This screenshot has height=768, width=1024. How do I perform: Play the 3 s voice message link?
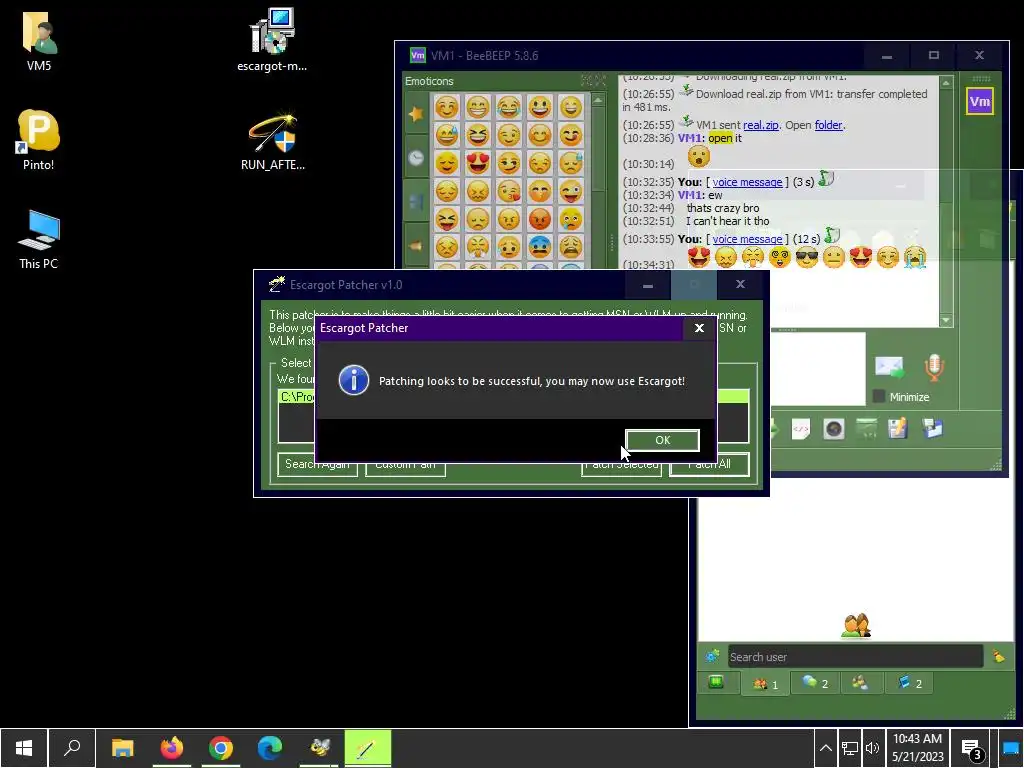[x=747, y=182]
